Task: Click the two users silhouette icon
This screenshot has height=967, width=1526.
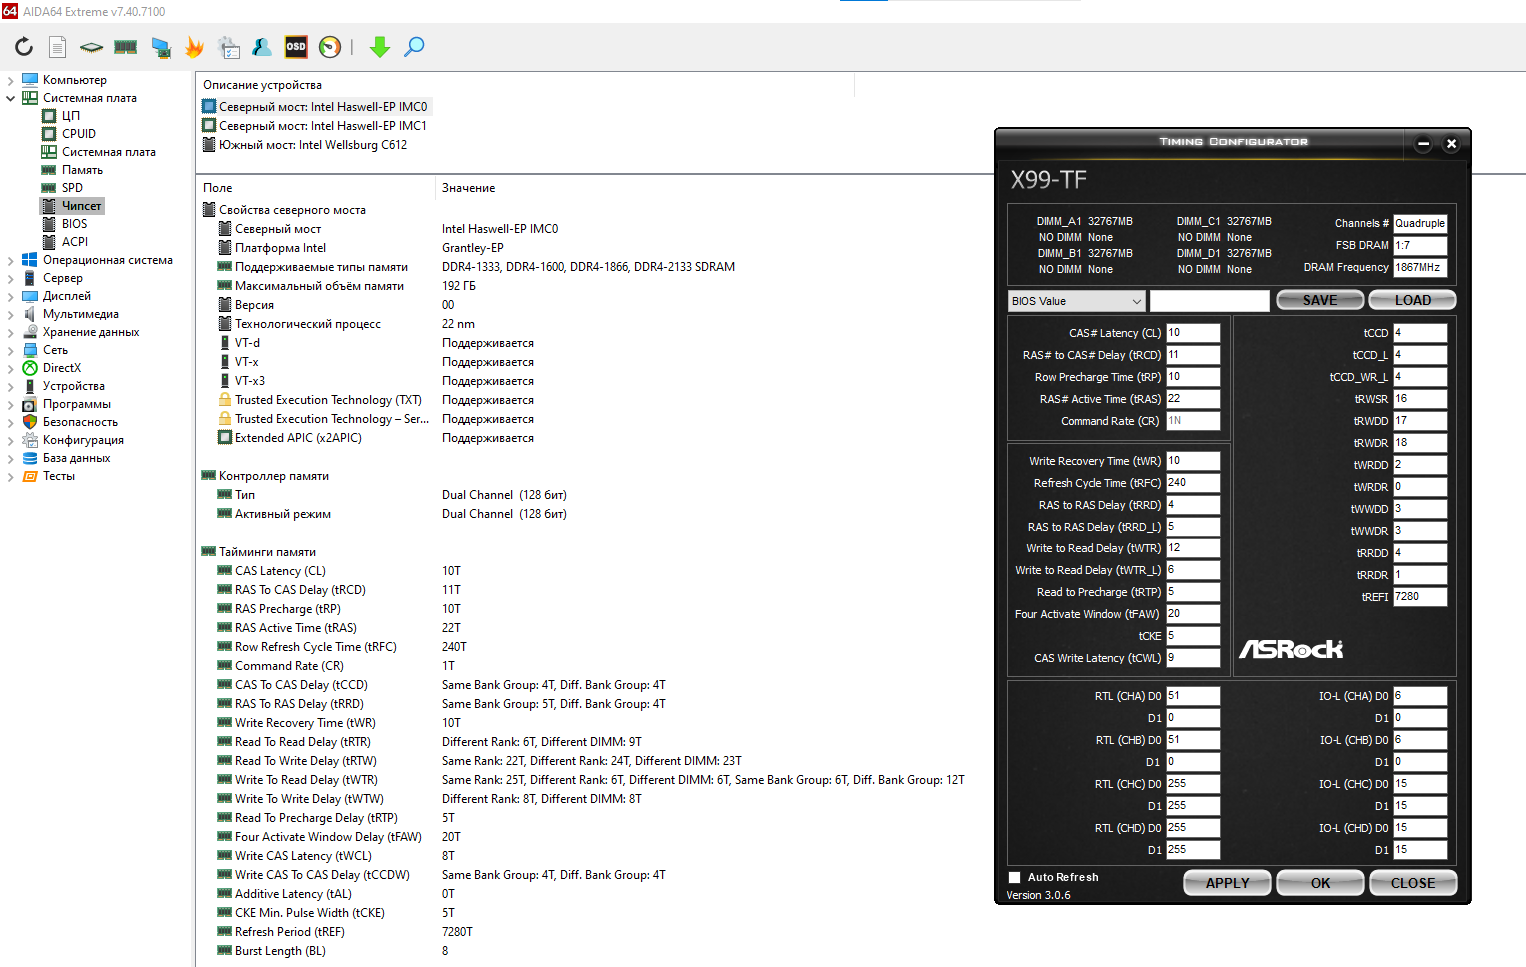Action: click(x=262, y=46)
